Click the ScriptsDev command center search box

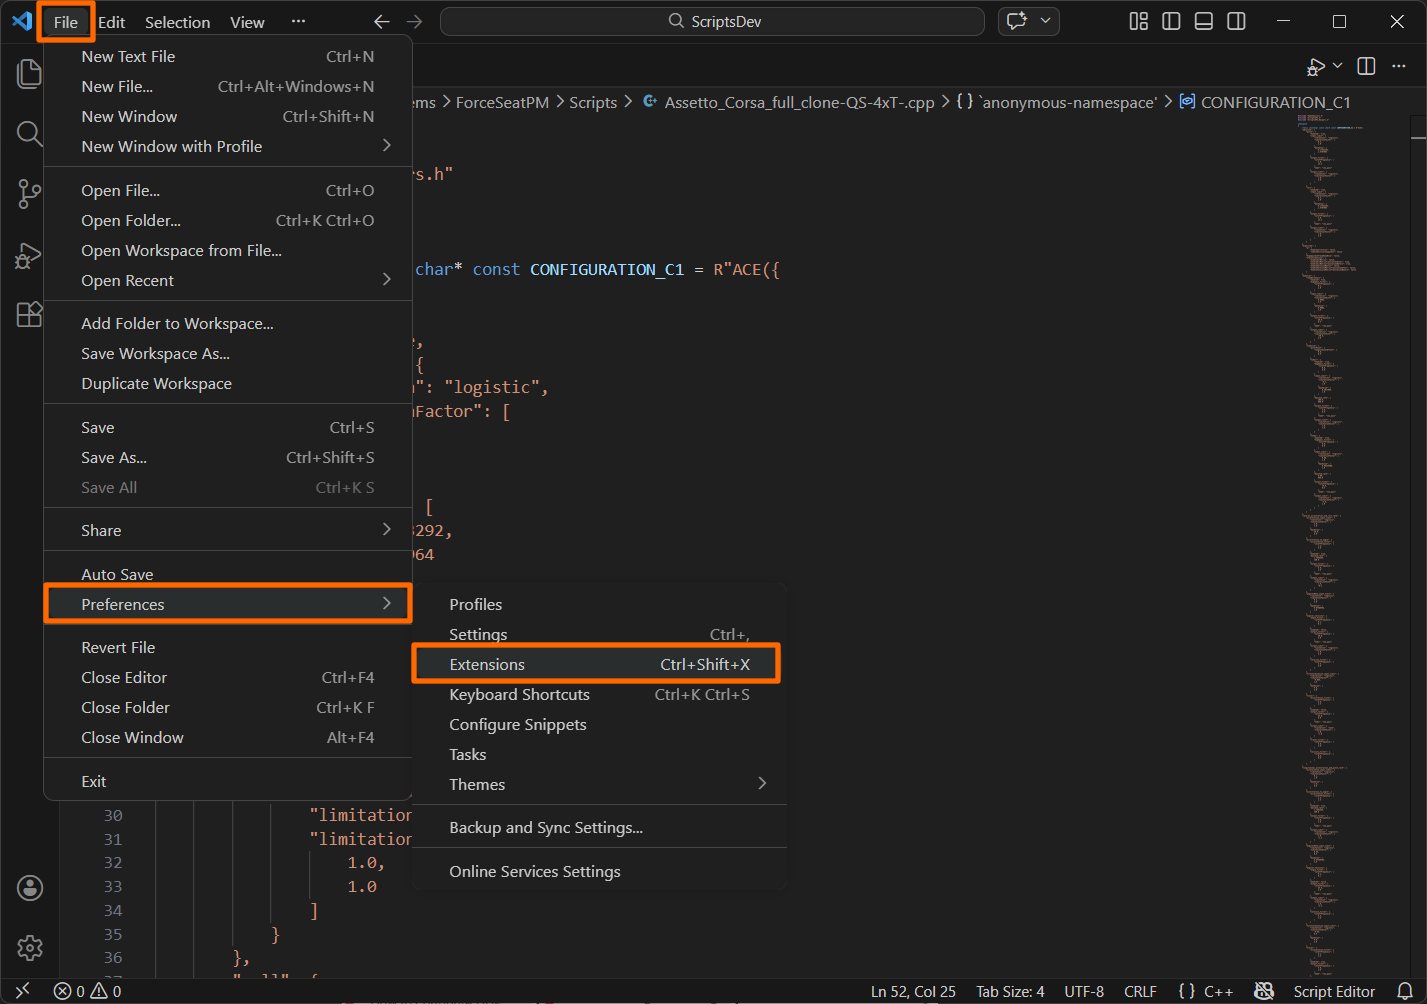click(712, 21)
